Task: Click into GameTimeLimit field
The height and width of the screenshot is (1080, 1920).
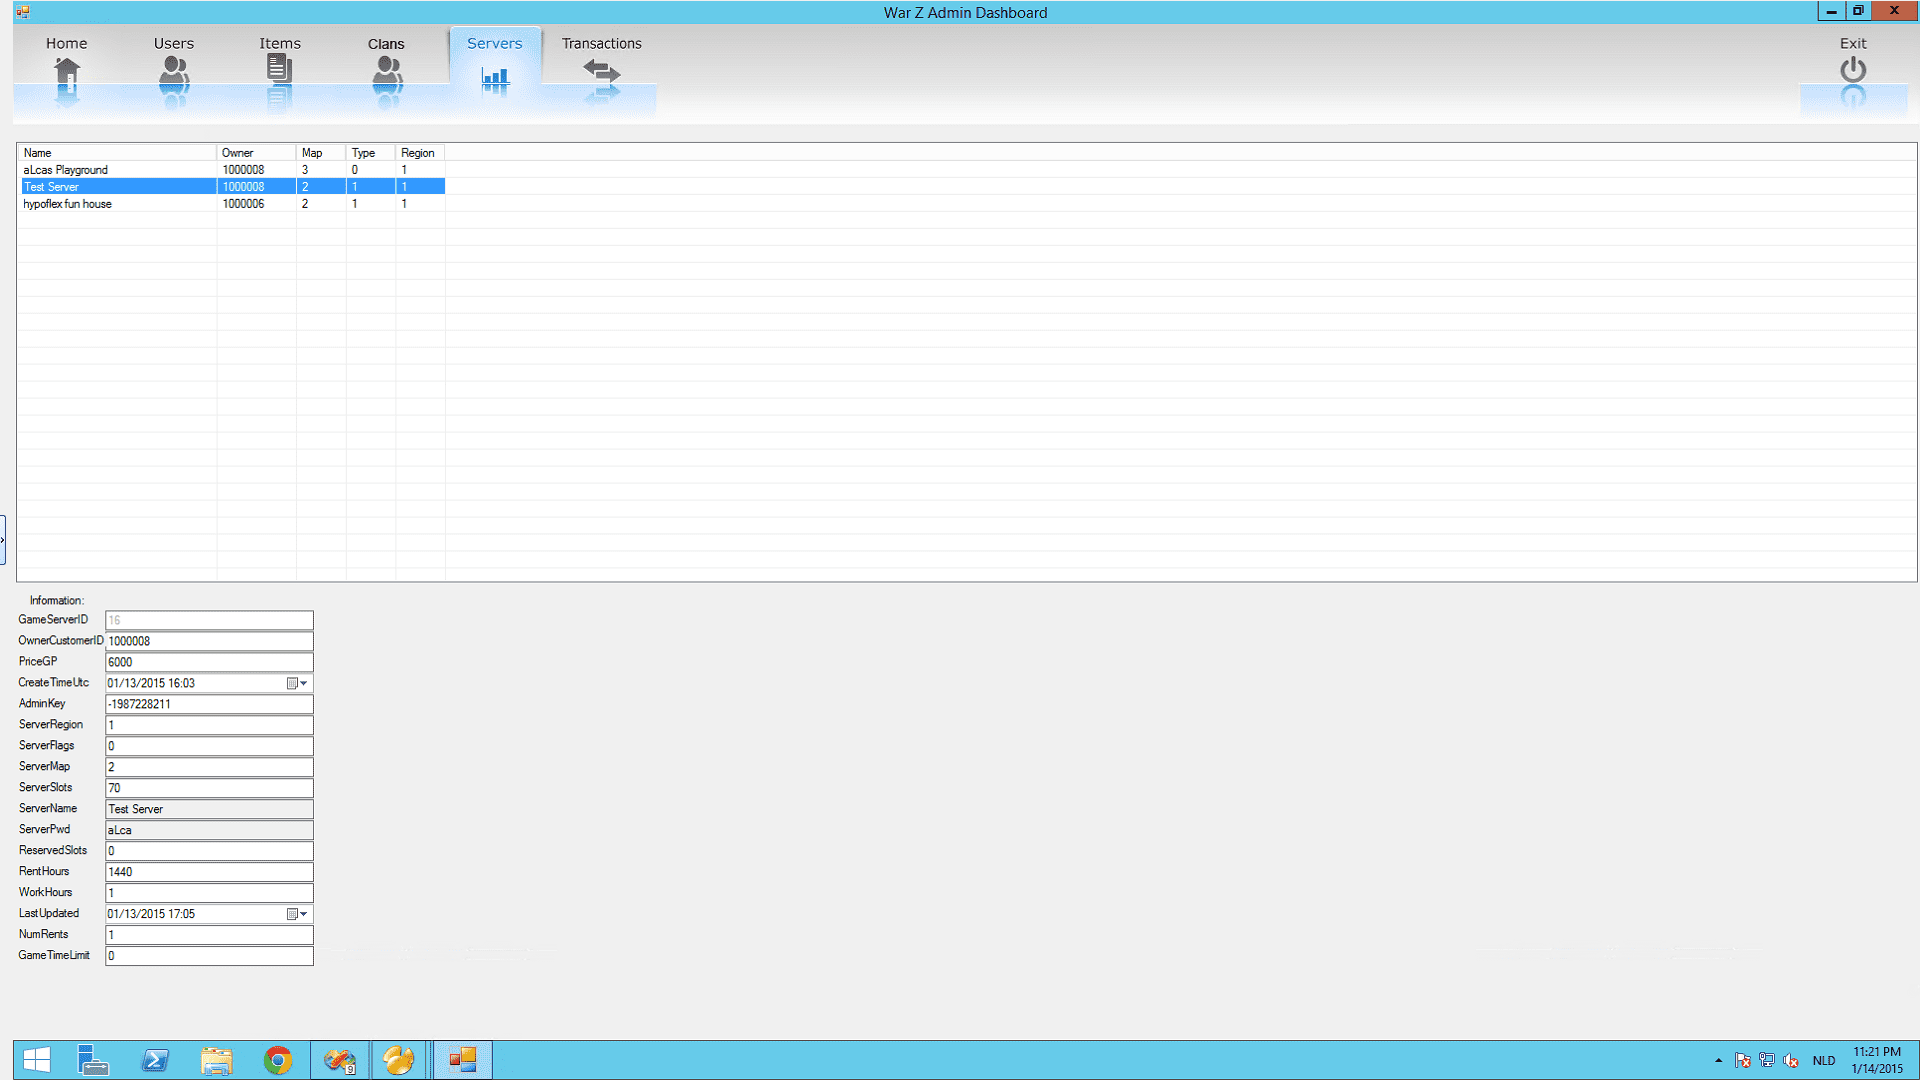Action: click(x=209, y=956)
